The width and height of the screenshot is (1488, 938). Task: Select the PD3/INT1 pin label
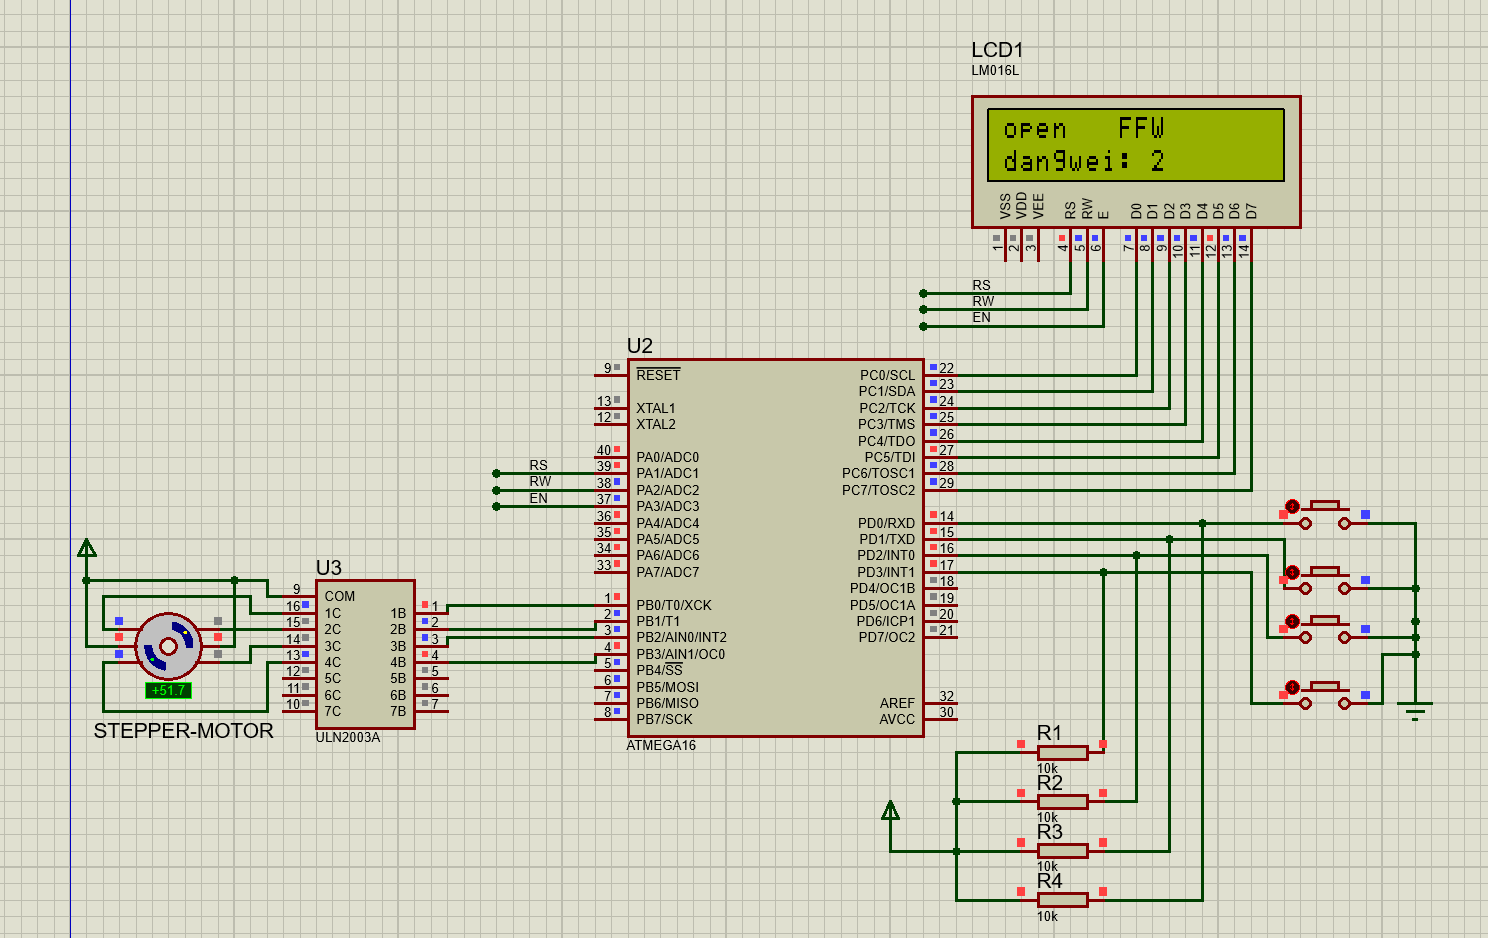(886, 572)
